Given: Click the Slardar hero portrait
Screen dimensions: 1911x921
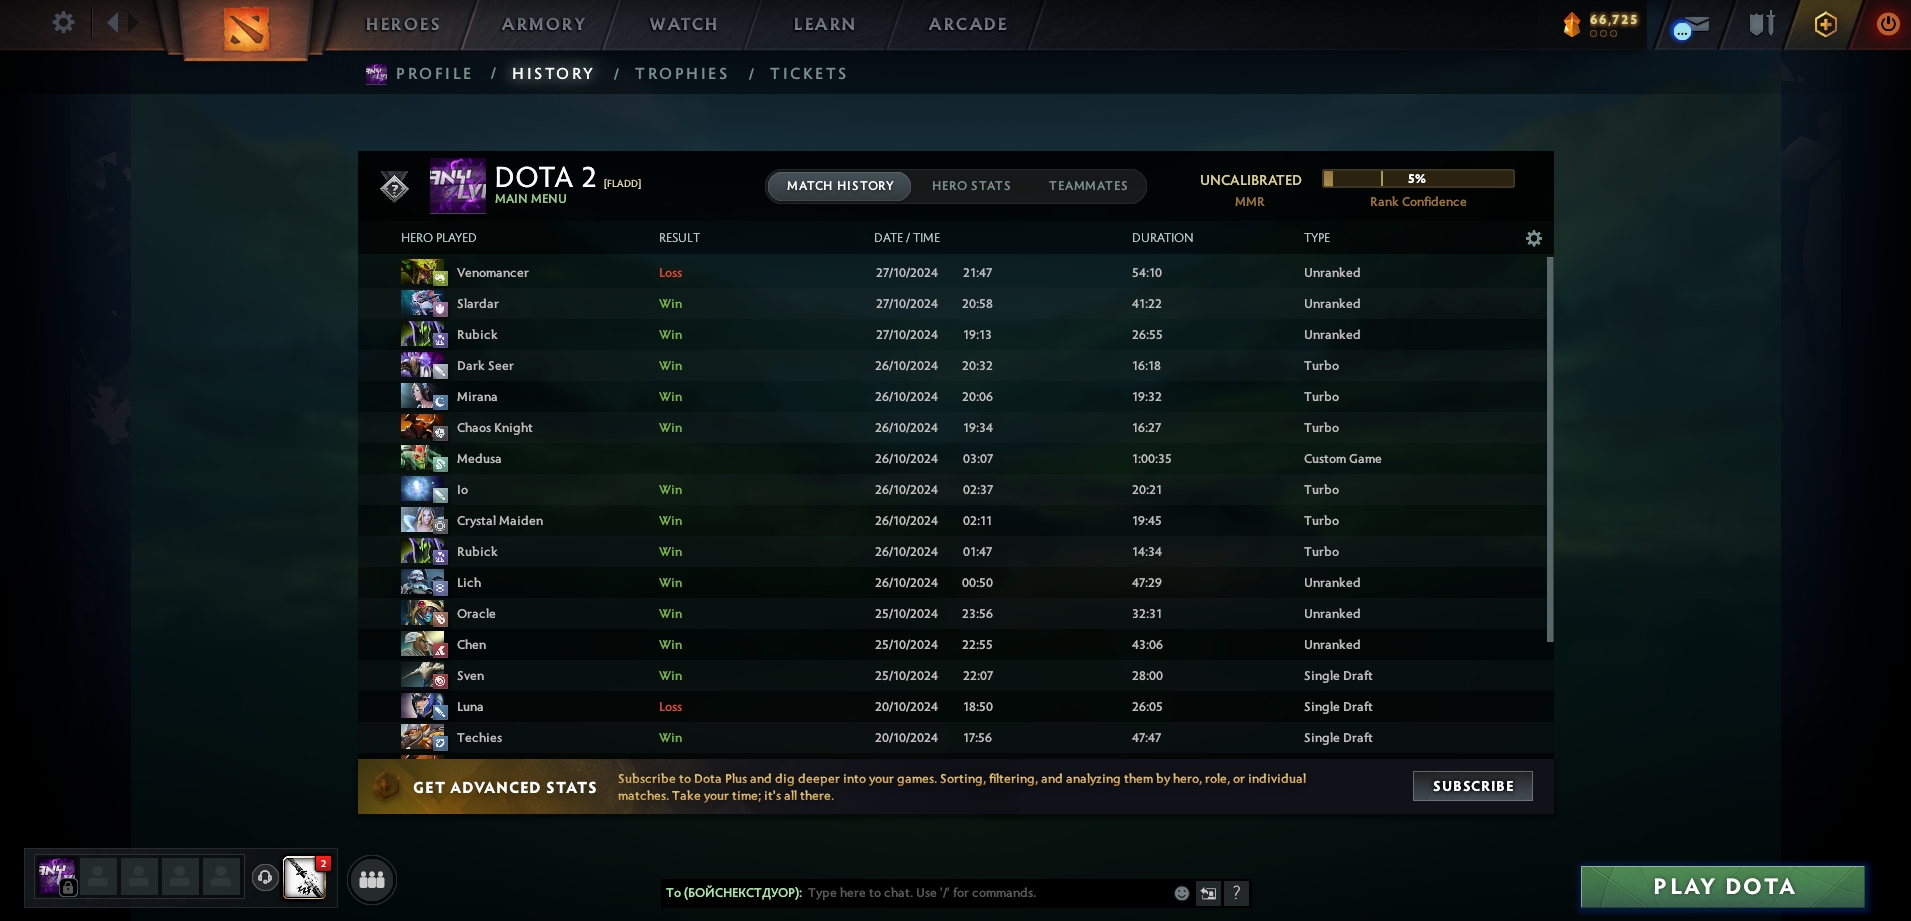Looking at the screenshot, I should tap(424, 304).
